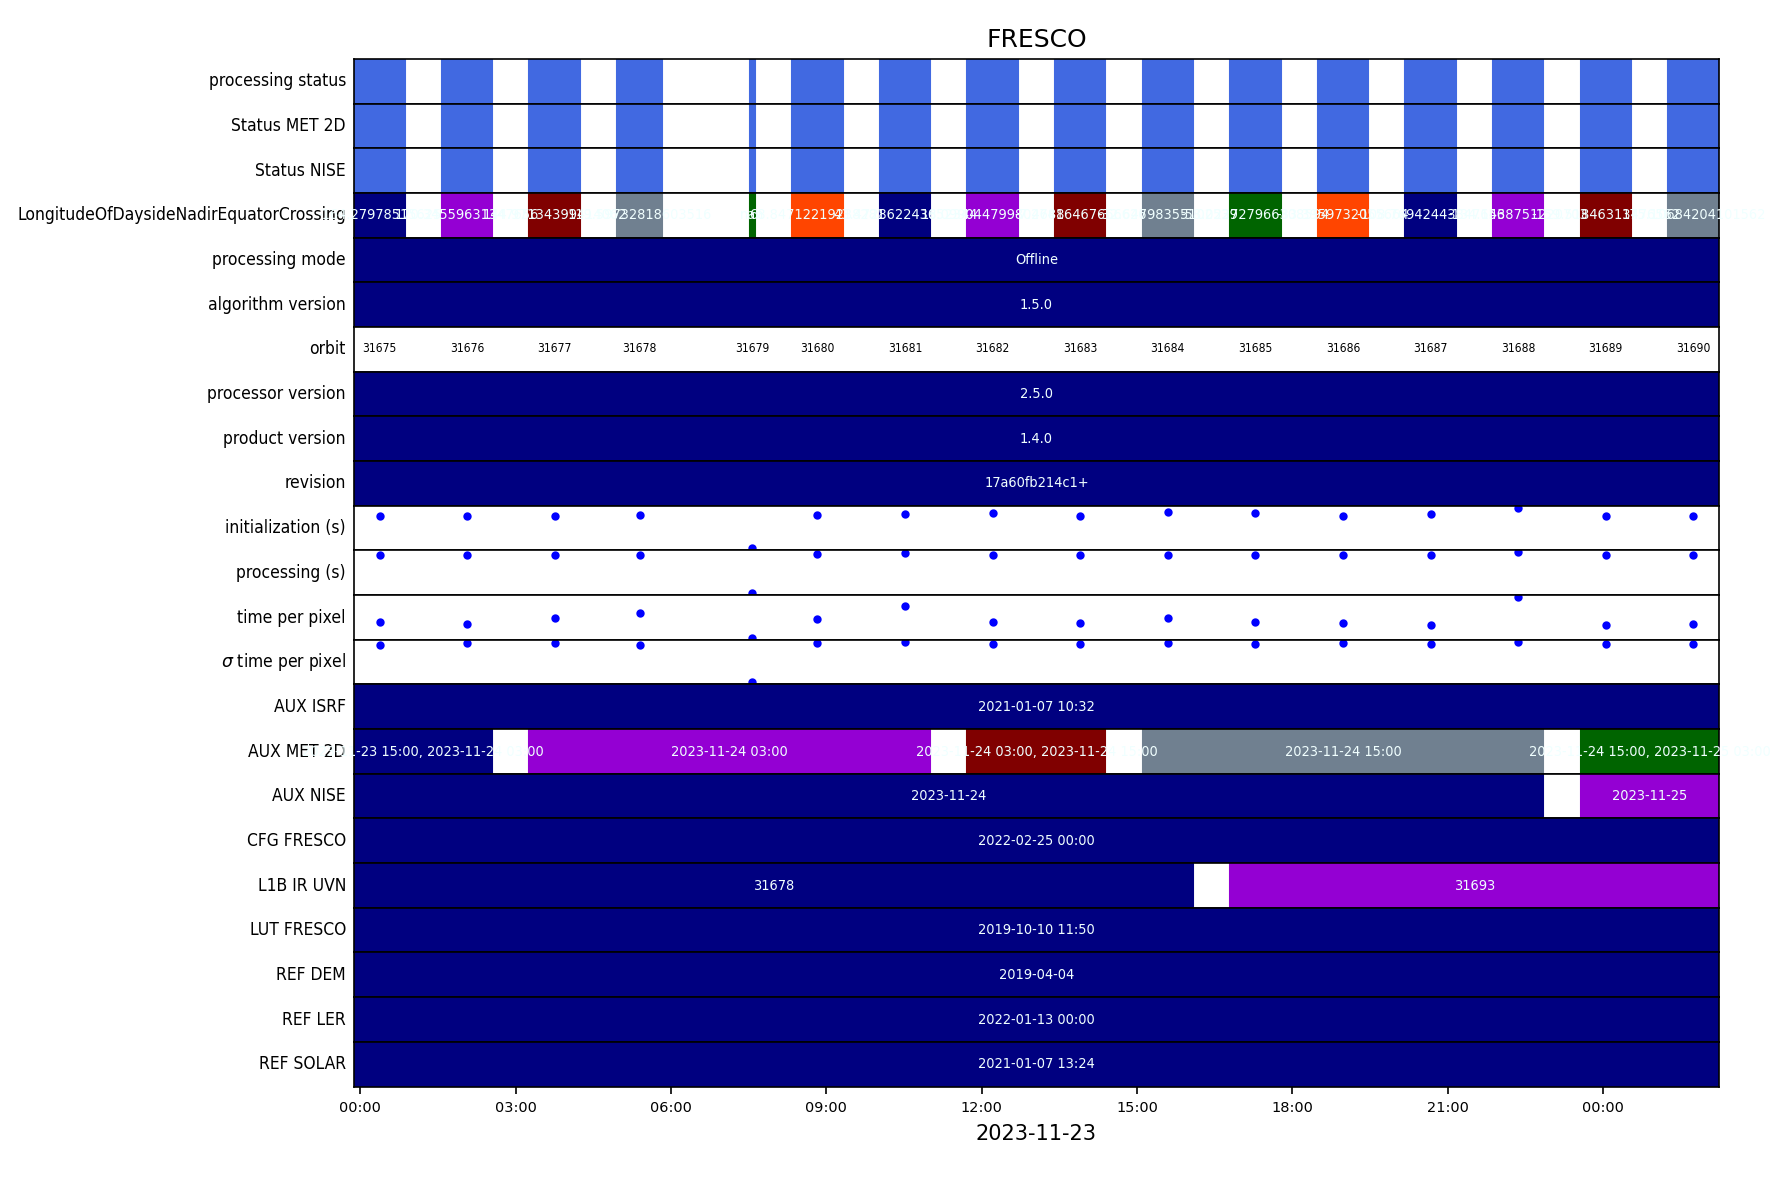Click orbit number 31685

tap(1255, 348)
